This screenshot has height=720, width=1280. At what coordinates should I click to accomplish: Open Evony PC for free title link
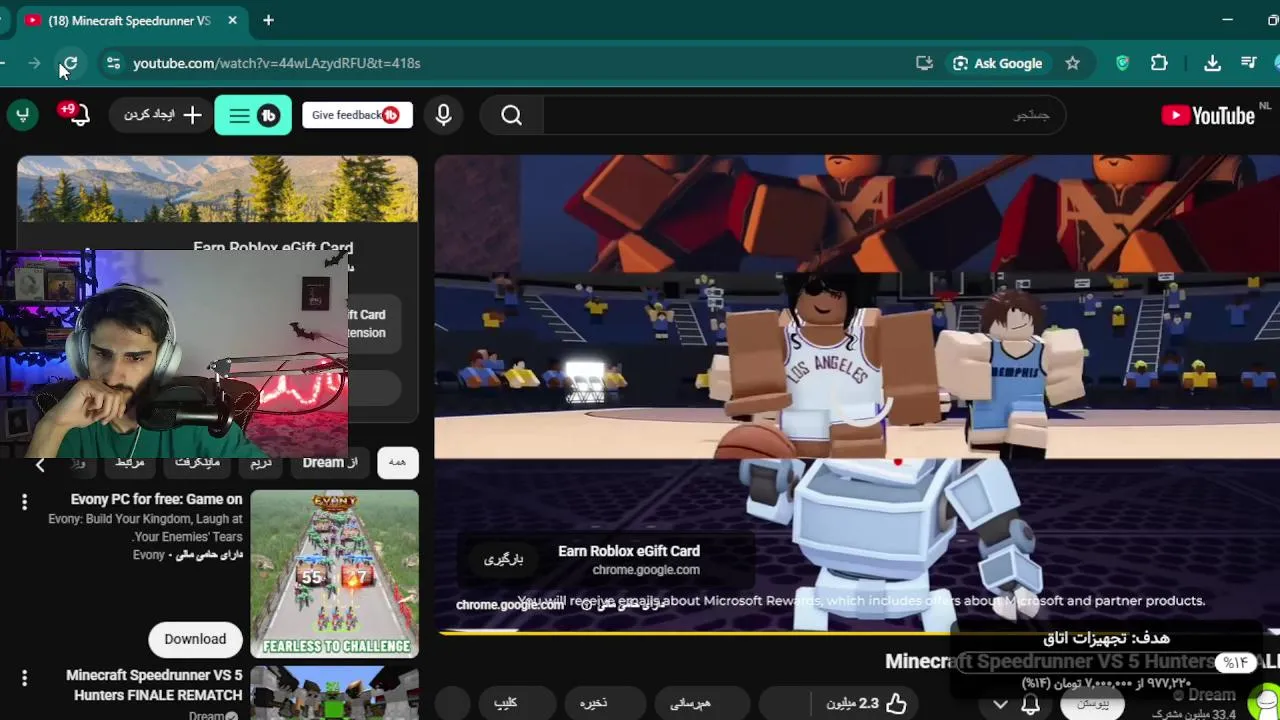[156, 499]
